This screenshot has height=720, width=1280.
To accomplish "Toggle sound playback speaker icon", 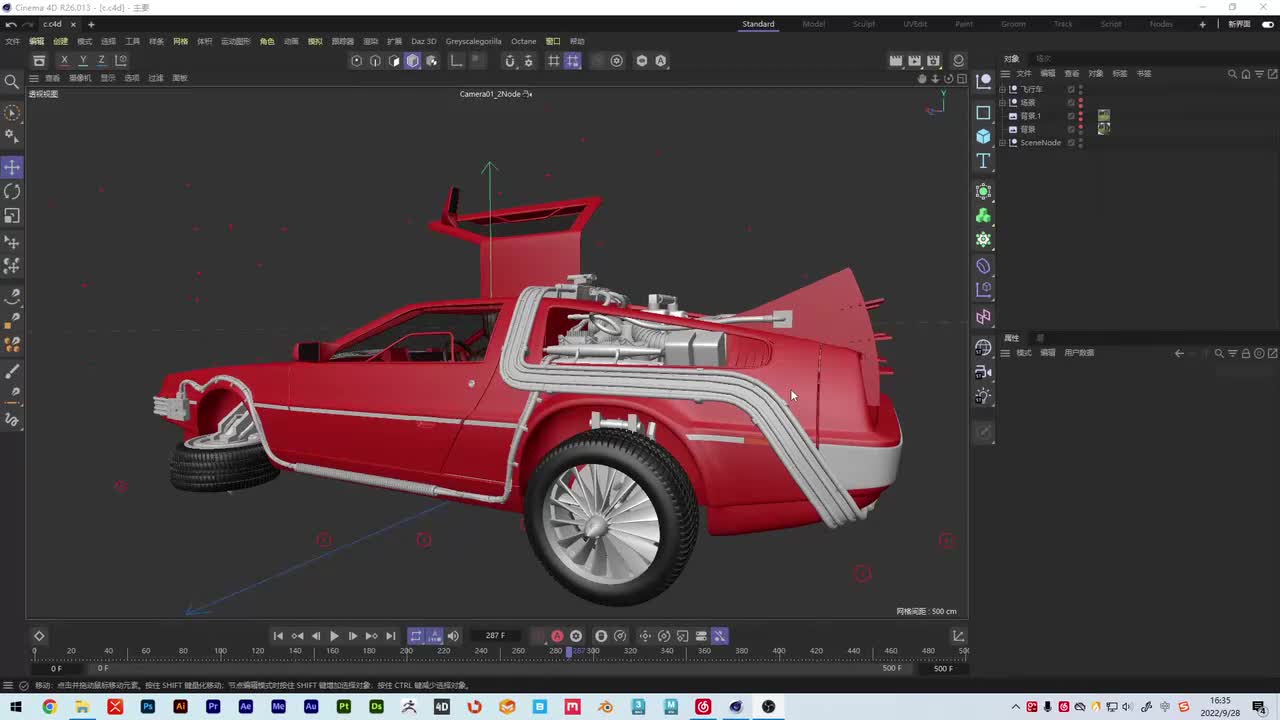I will click(453, 636).
